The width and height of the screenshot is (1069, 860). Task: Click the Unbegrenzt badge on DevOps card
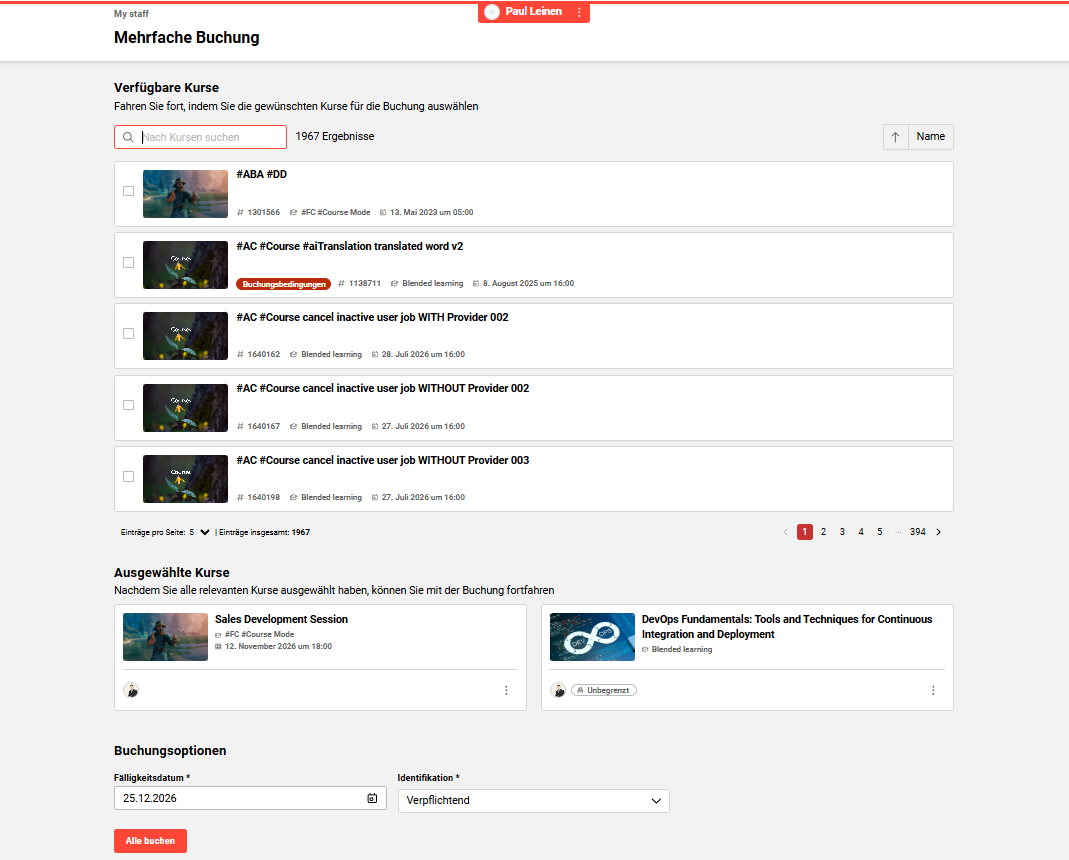tap(603, 690)
